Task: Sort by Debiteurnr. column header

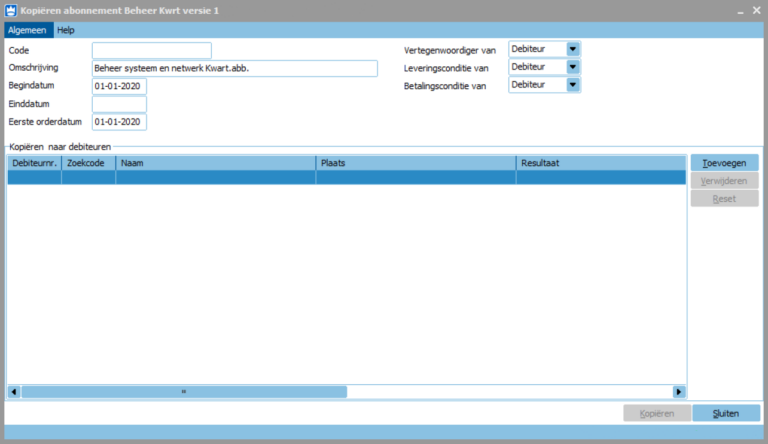Action: pos(34,162)
